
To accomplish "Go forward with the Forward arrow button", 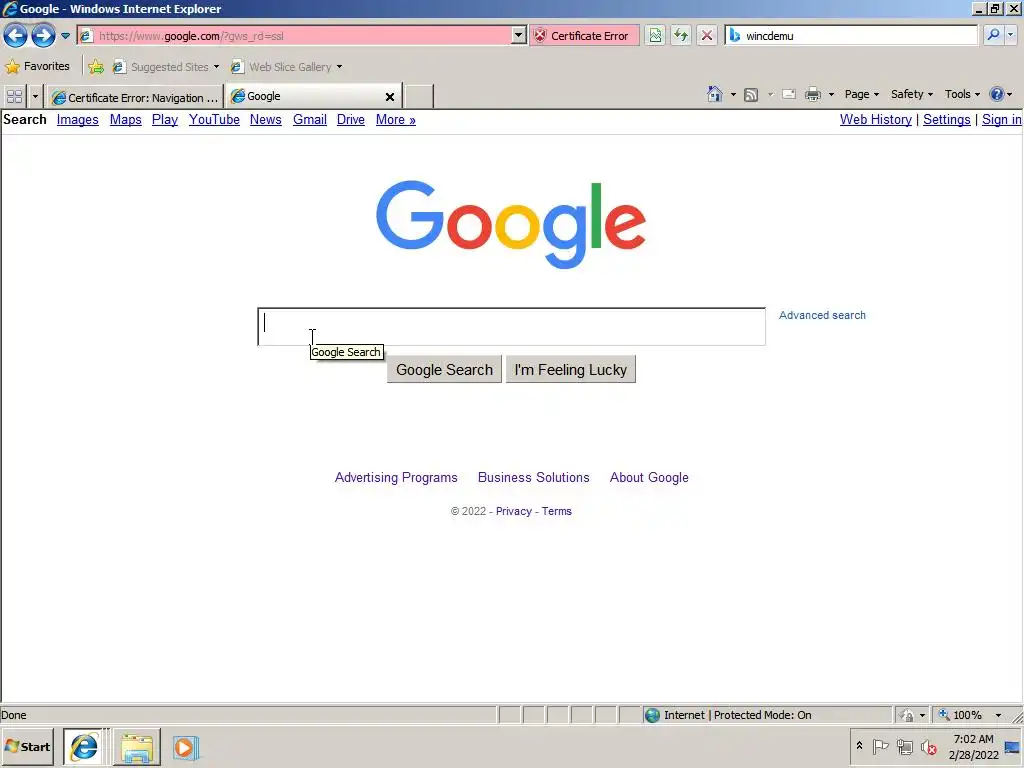I will pyautogui.click(x=43, y=35).
